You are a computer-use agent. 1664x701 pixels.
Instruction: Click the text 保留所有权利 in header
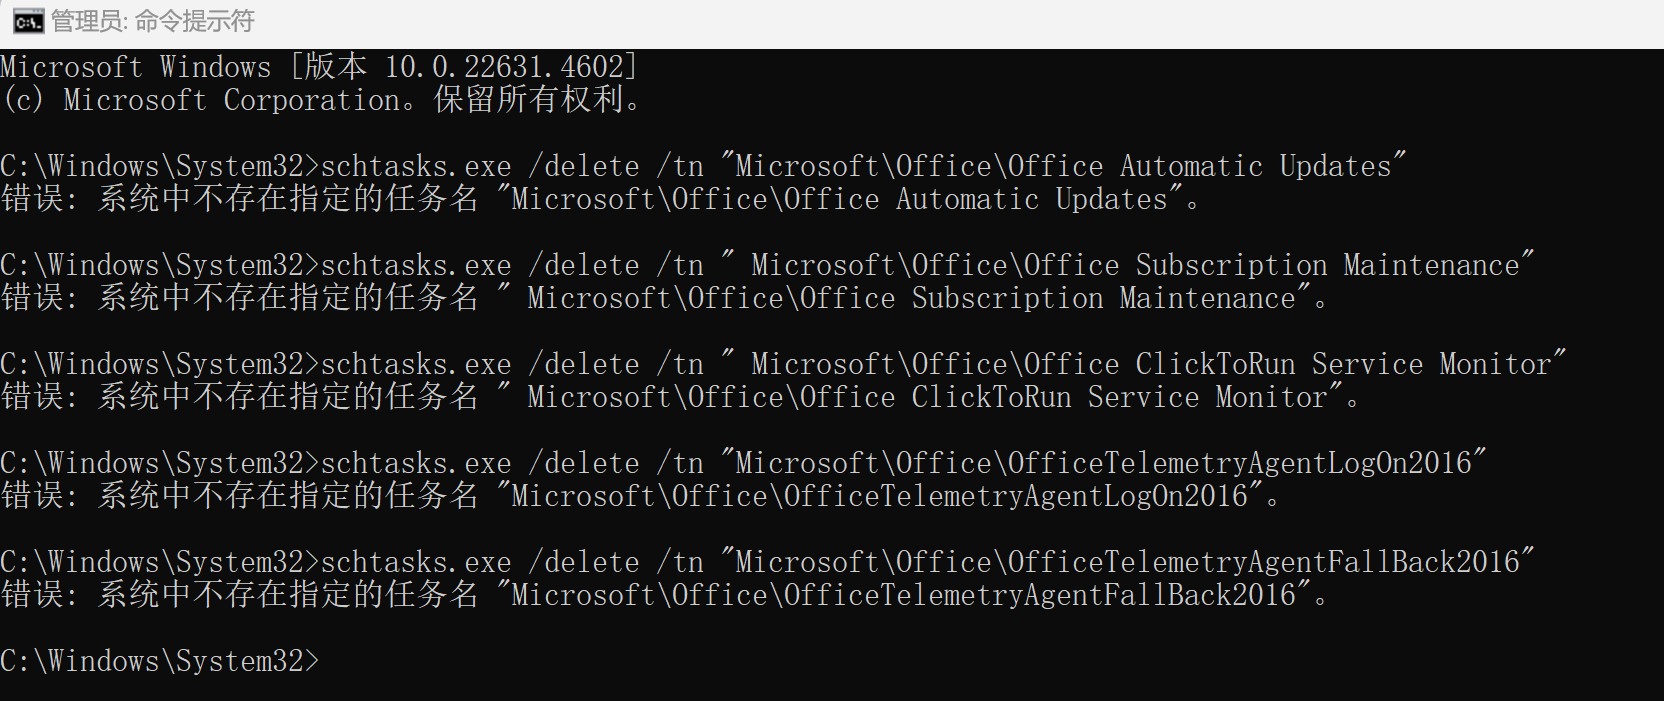click(529, 100)
